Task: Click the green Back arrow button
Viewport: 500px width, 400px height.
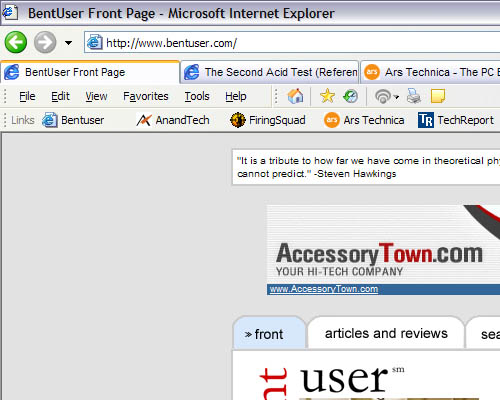Action: (16, 42)
